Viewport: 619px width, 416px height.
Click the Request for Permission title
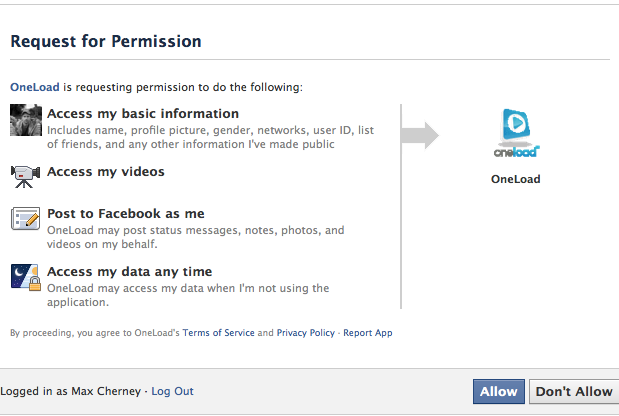coord(106,41)
